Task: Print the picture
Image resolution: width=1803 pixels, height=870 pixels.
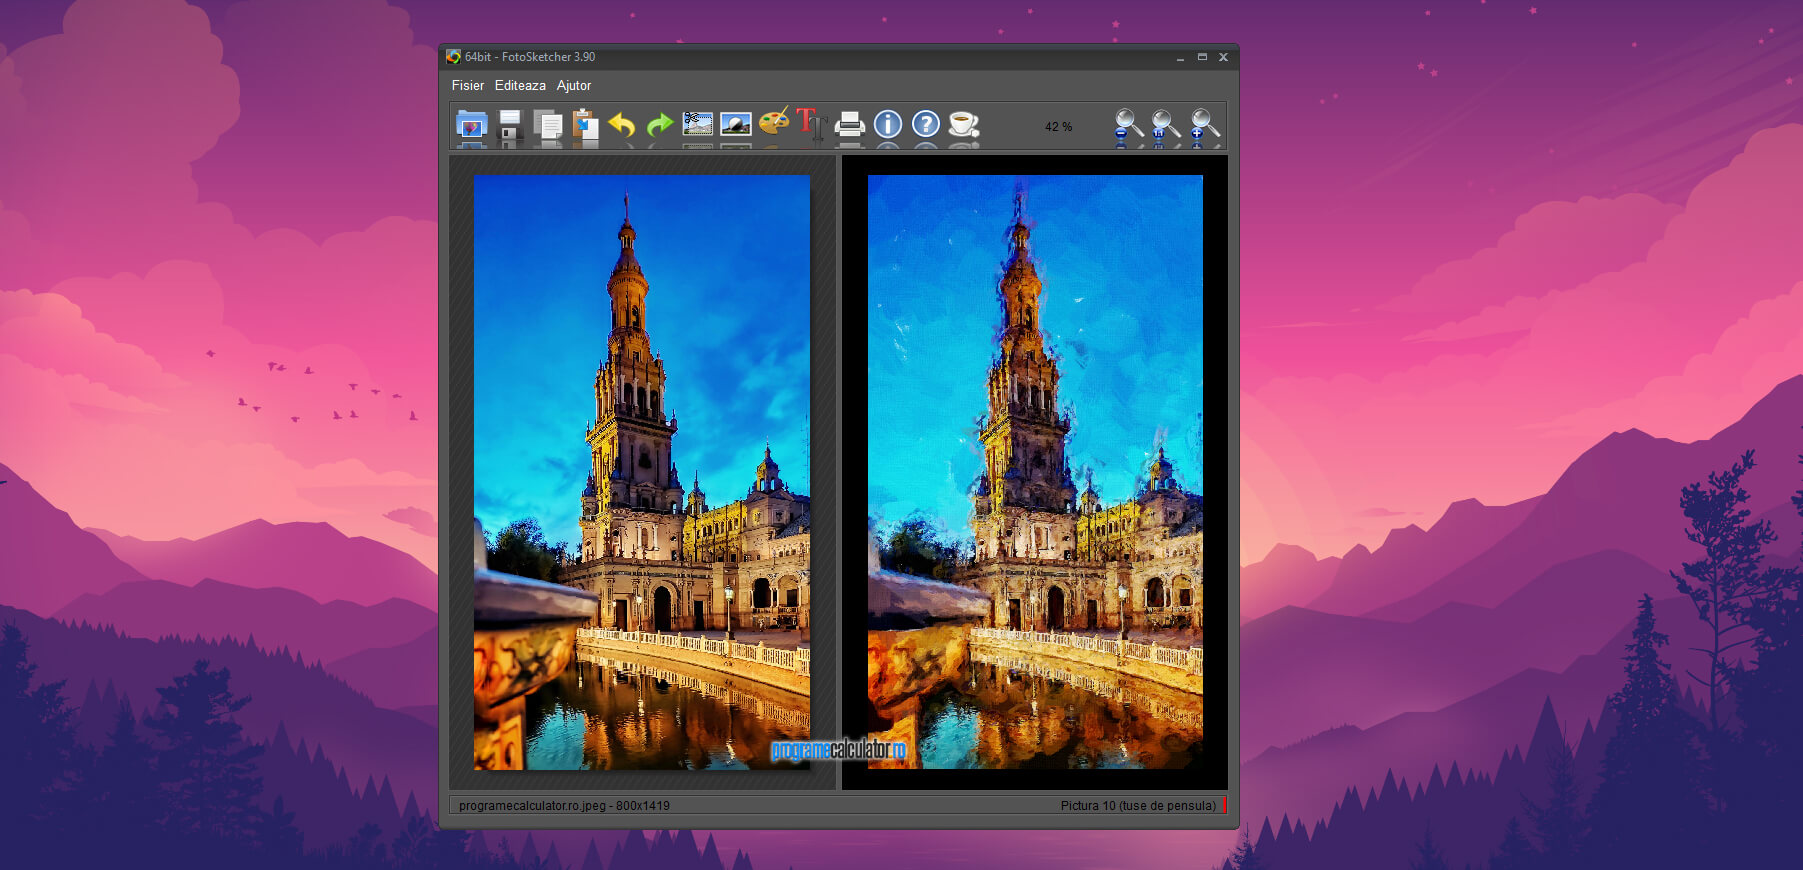Action: pyautogui.click(x=849, y=124)
